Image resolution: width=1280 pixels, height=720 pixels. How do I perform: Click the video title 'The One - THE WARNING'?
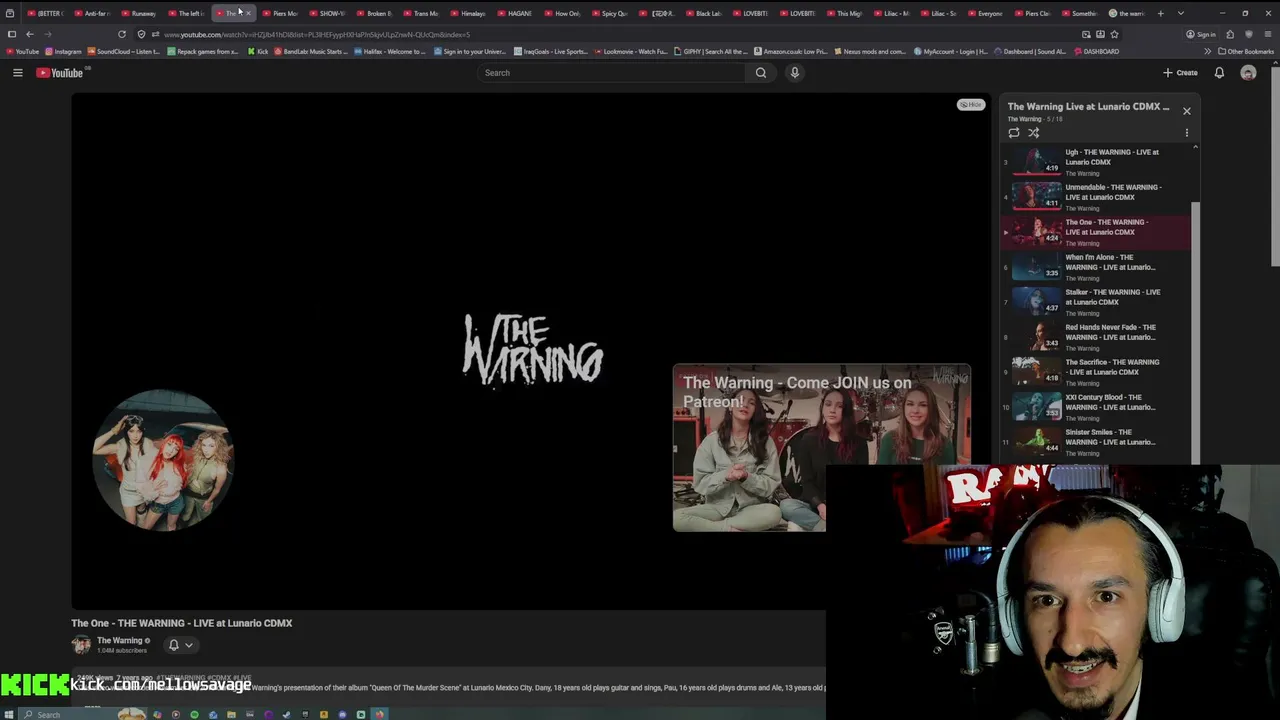(x=182, y=623)
